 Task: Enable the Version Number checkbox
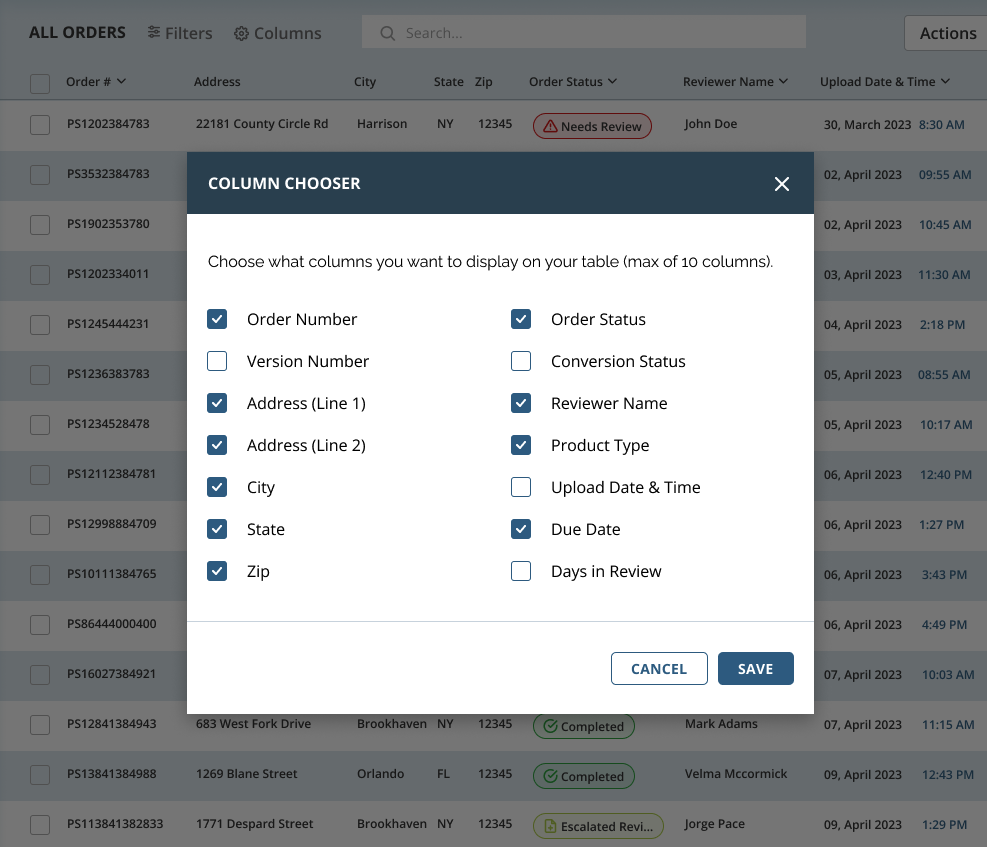[217, 361]
